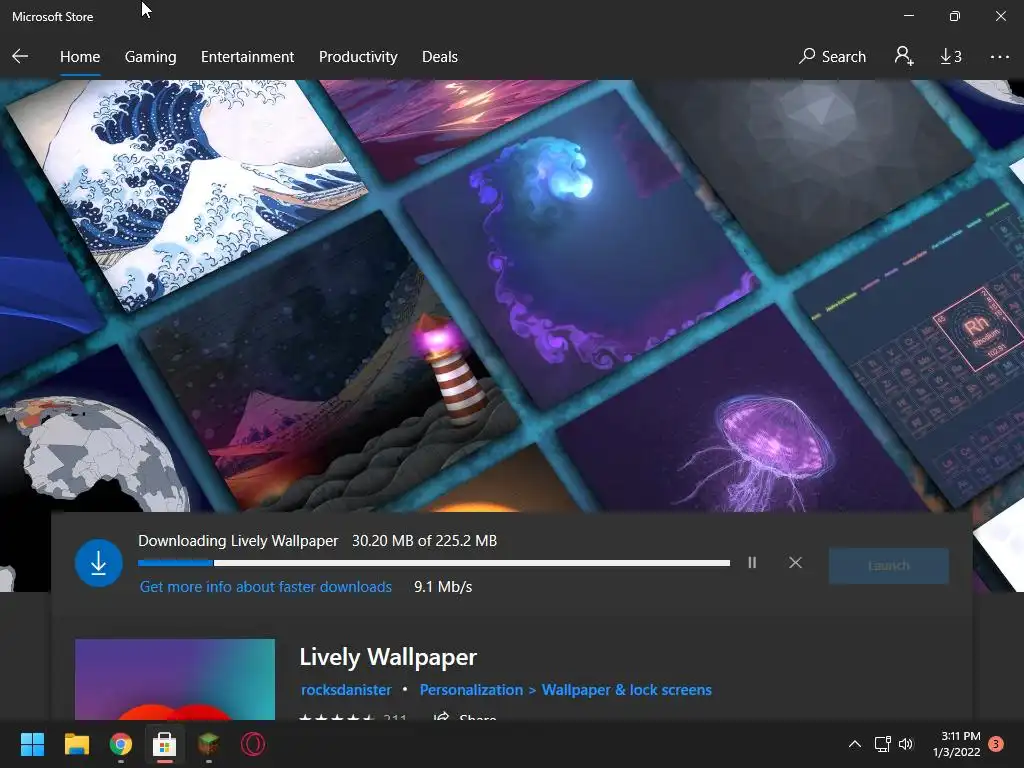Open the Entertainment tab
This screenshot has height=768, width=1024.
point(248,57)
